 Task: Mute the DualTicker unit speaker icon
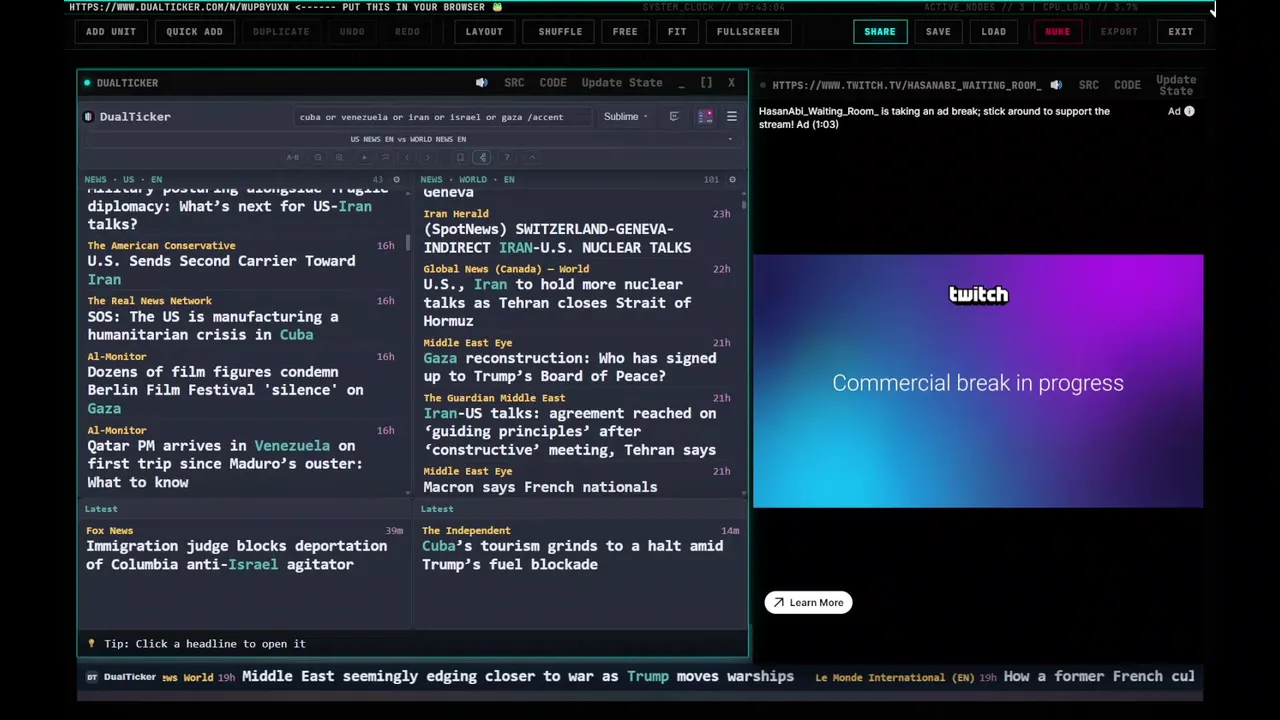(481, 83)
